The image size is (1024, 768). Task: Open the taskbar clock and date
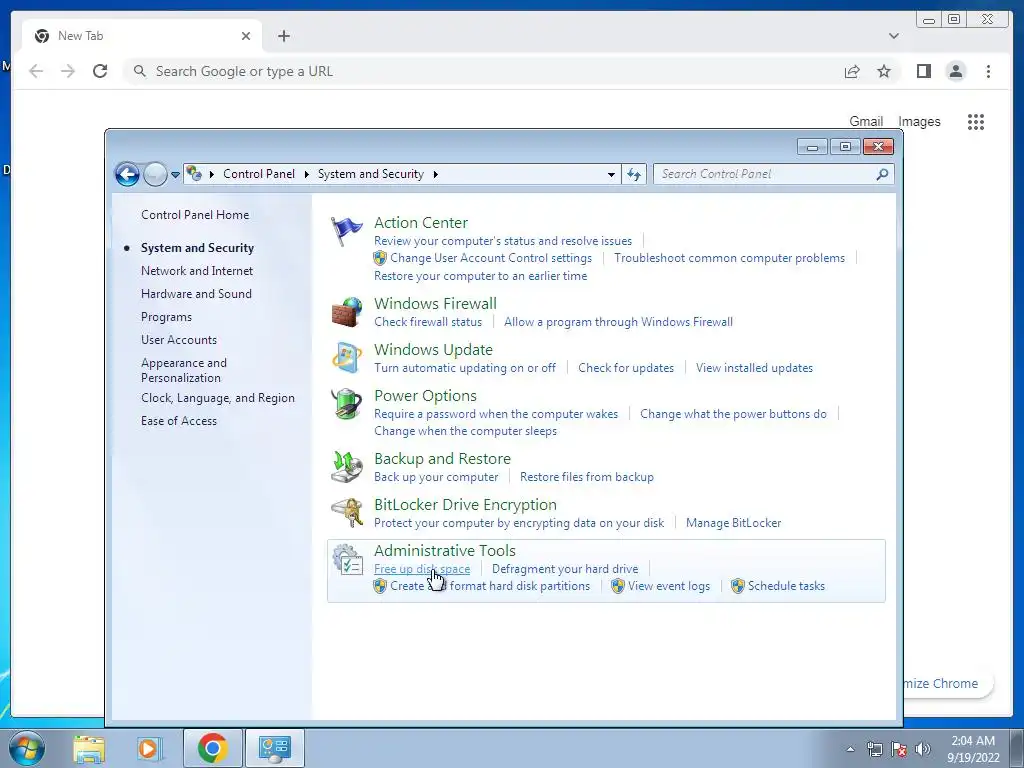tap(973, 749)
